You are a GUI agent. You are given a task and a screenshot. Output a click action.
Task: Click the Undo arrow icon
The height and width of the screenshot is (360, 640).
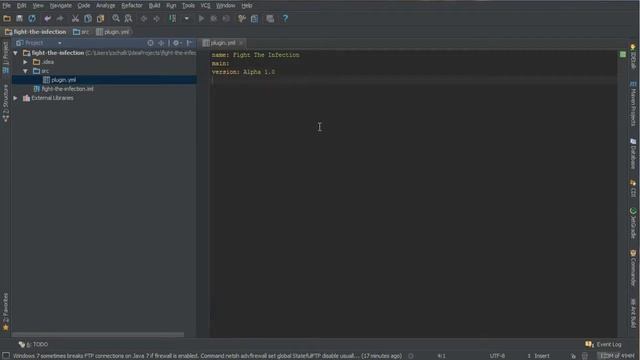pyautogui.click(x=48, y=18)
